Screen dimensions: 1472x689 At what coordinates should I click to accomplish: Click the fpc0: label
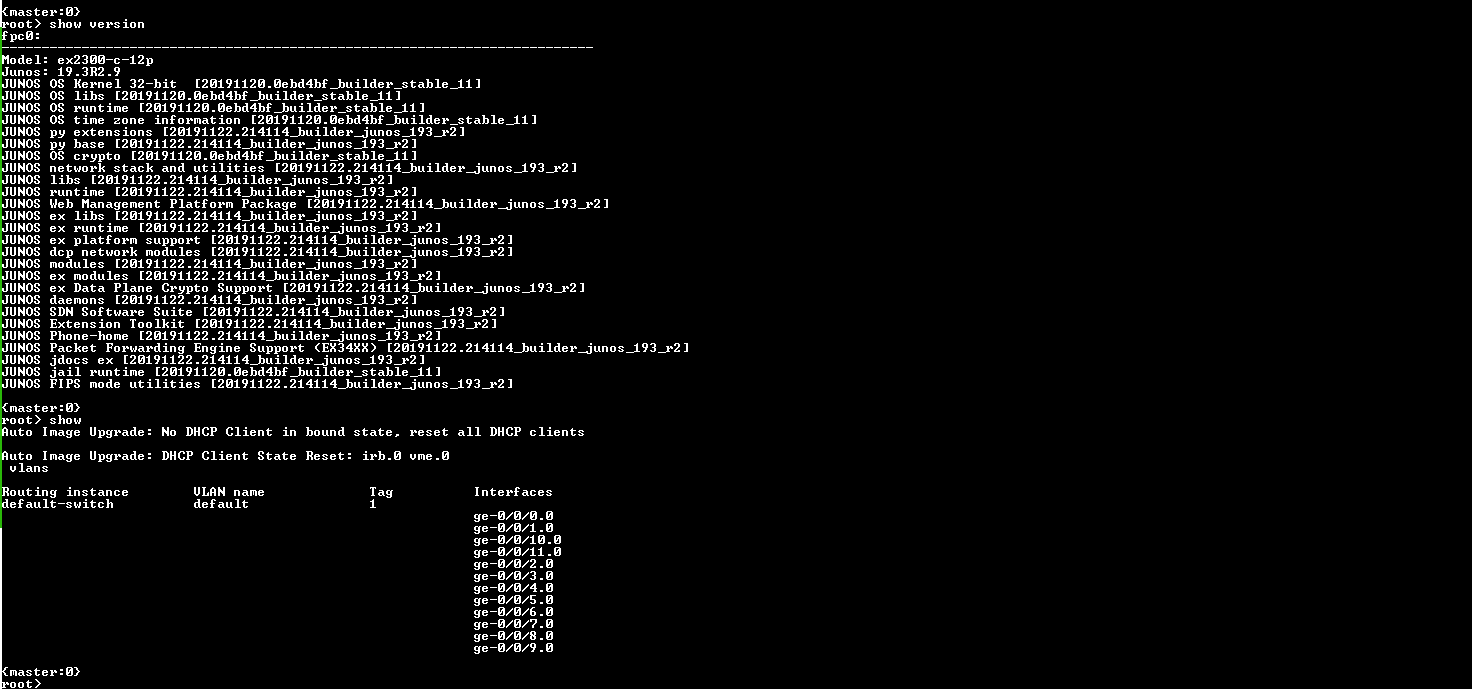pyautogui.click(x=21, y=36)
